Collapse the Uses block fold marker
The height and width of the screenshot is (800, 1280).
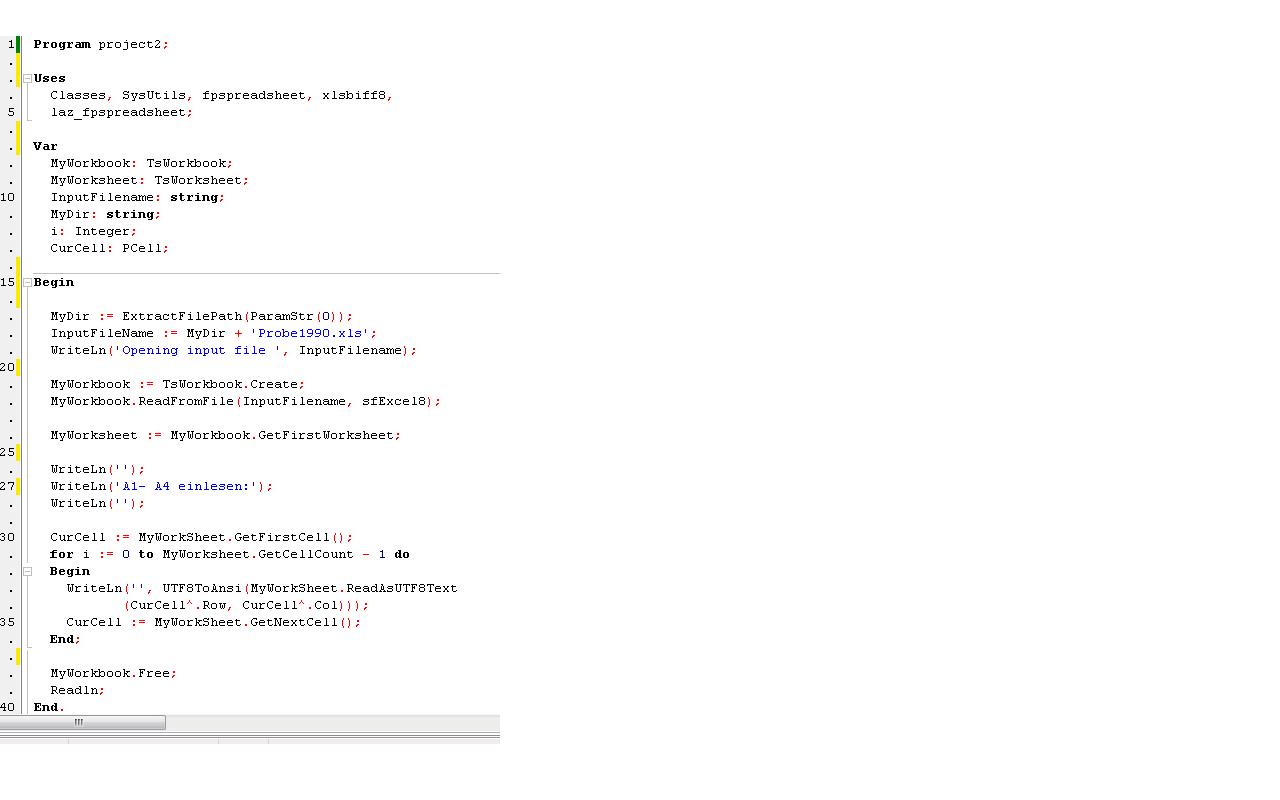(x=27, y=78)
